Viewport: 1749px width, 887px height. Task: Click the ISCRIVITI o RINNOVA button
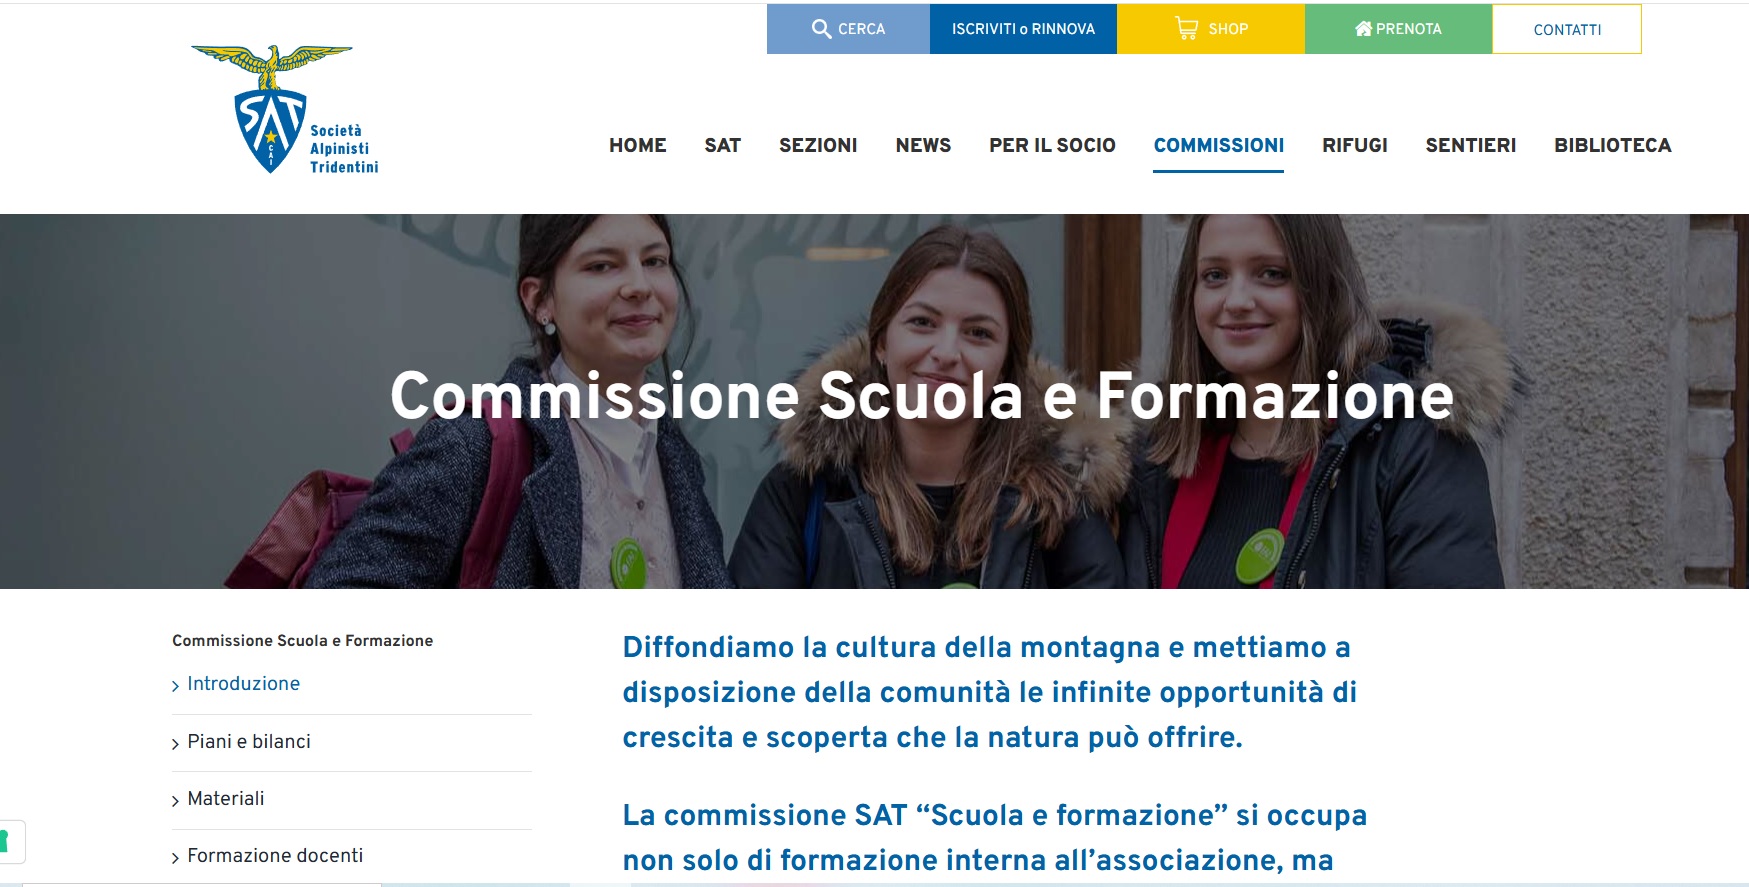point(1023,29)
